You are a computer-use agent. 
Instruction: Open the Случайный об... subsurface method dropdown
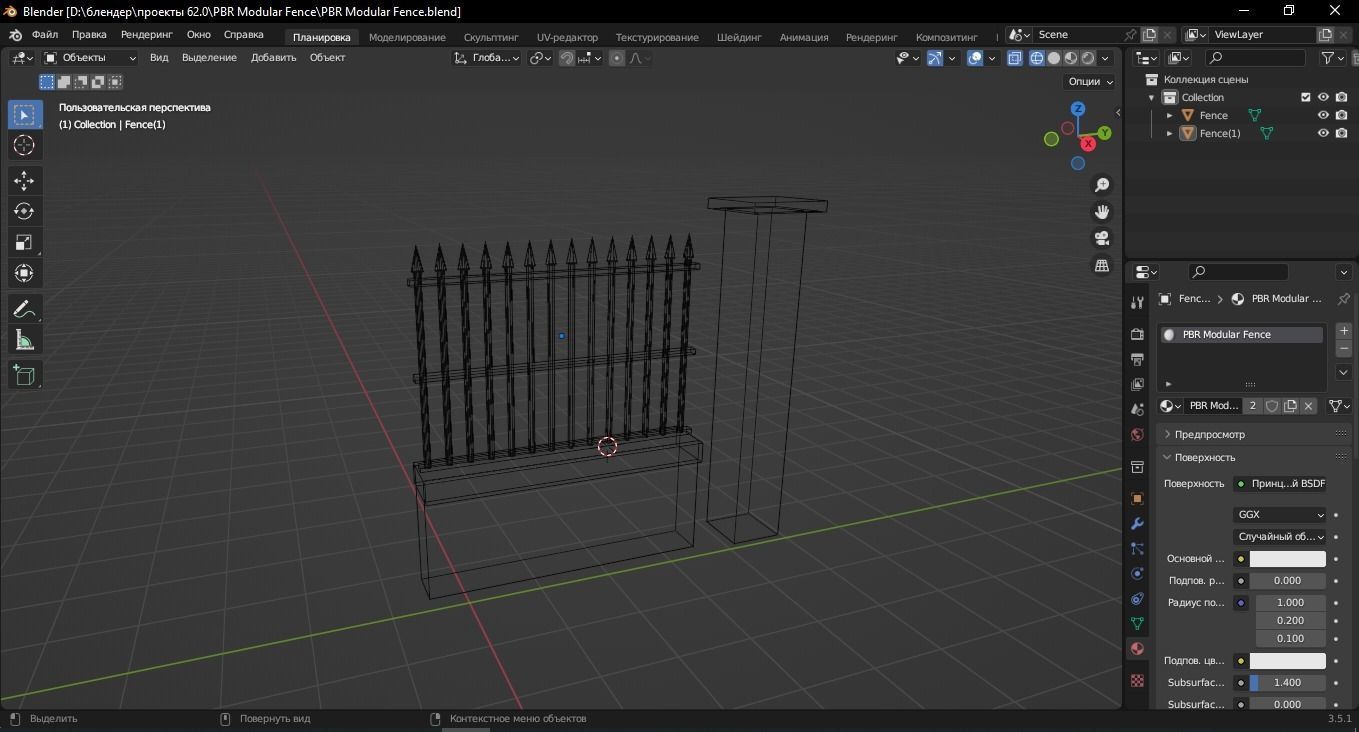tap(1280, 537)
